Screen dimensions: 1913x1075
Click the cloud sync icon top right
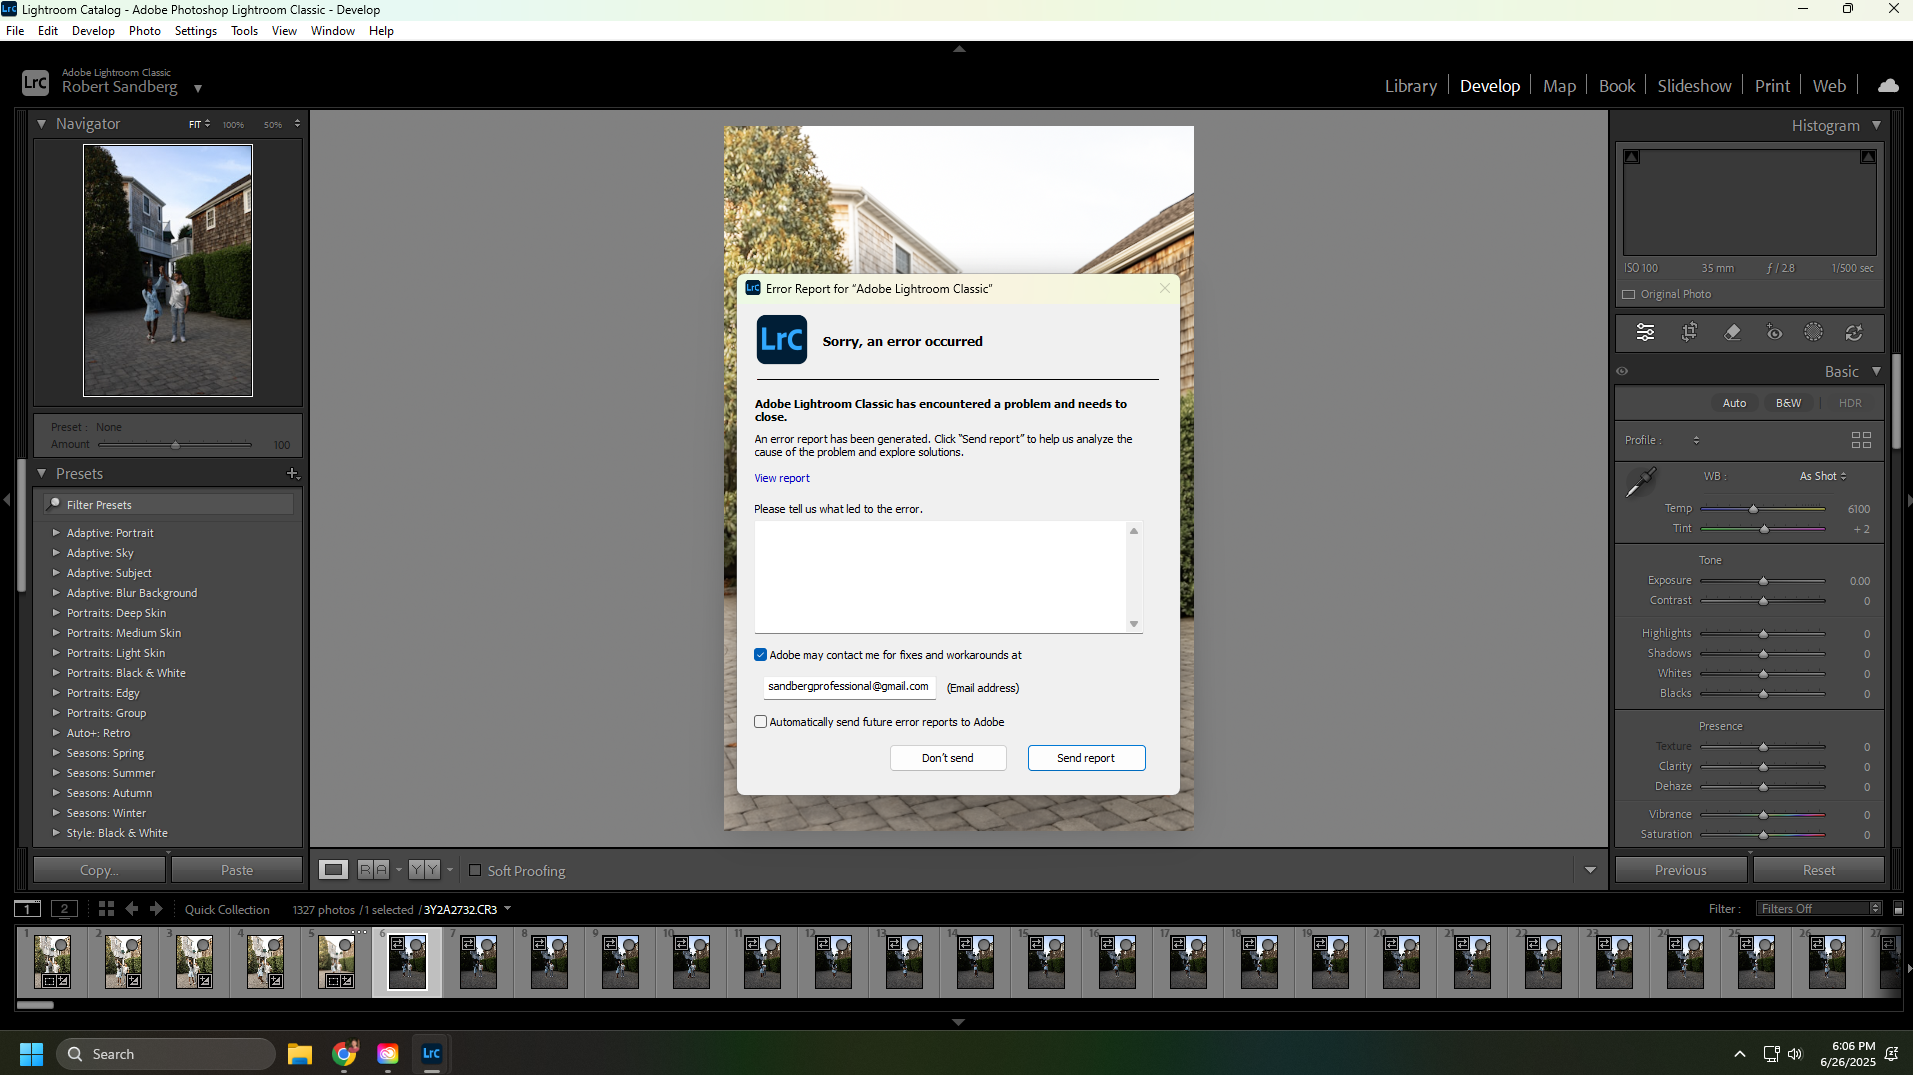(1887, 85)
